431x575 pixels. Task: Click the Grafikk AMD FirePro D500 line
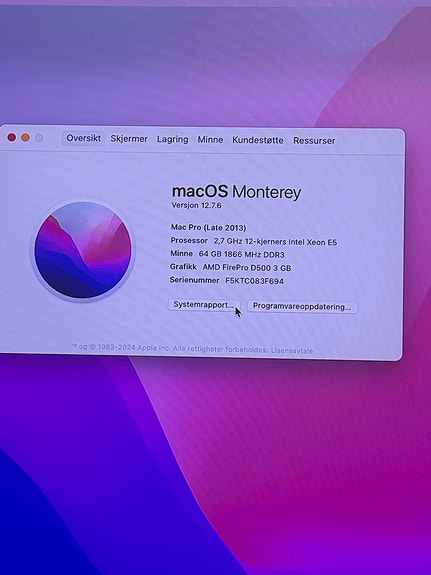point(230,267)
